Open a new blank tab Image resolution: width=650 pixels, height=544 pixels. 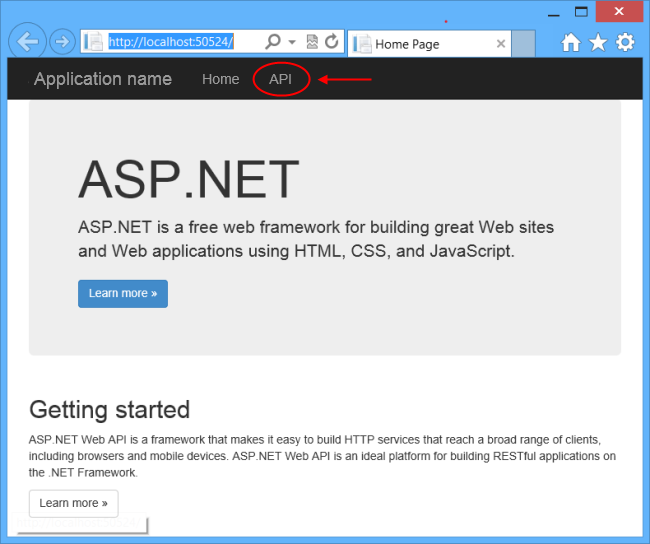point(523,44)
